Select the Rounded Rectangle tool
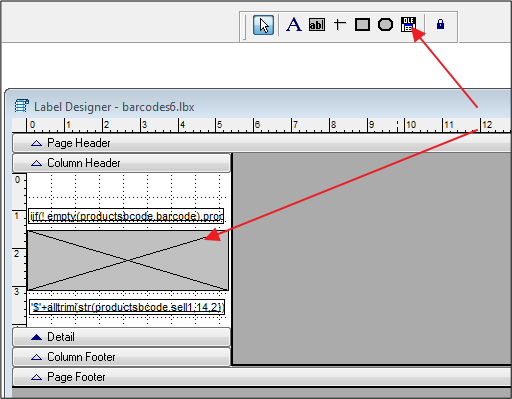 [385, 25]
